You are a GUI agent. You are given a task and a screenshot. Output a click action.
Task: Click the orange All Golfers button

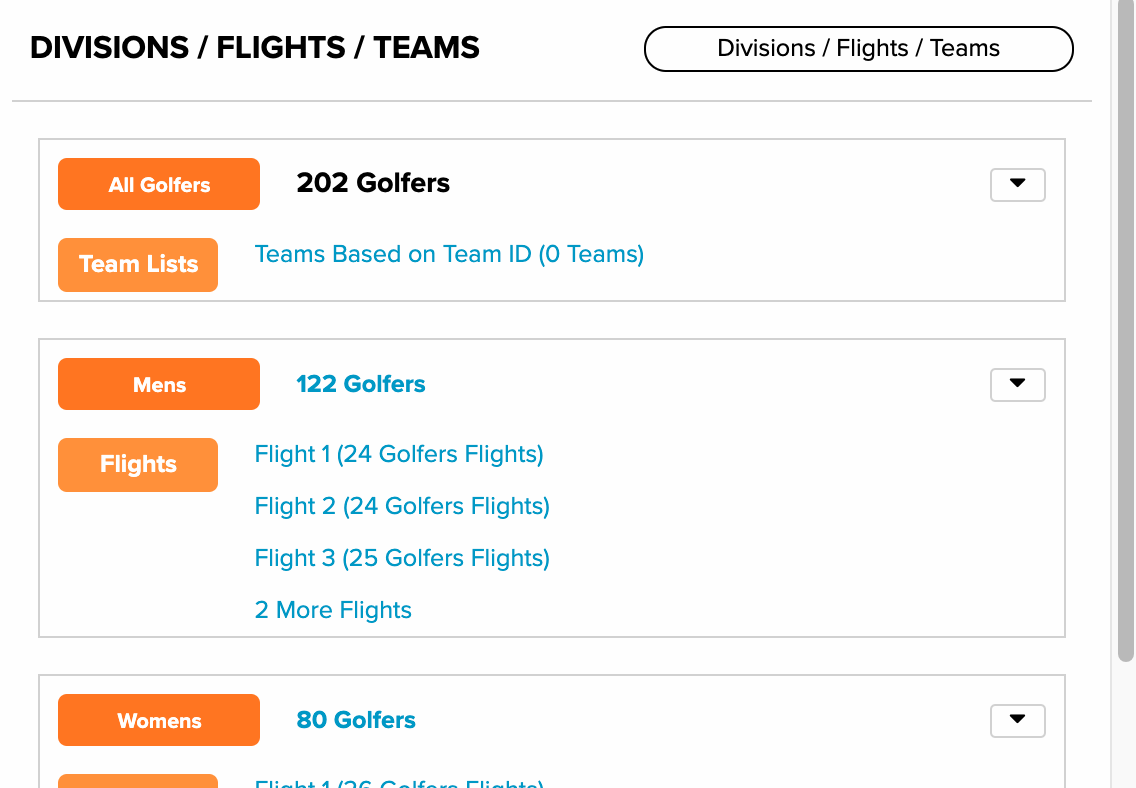coord(159,184)
